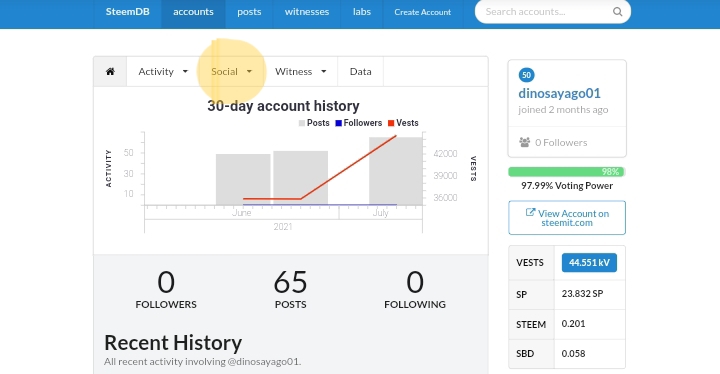Click the joined 2 months ago text
720x374 pixels.
(x=563, y=110)
